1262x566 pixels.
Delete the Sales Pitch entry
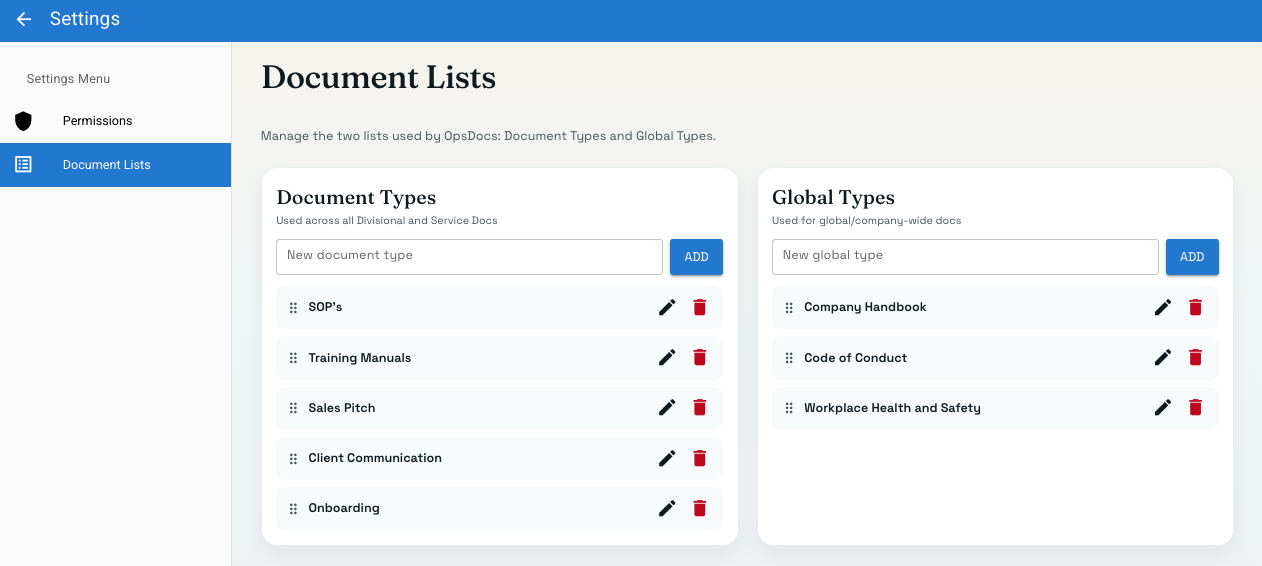[700, 407]
